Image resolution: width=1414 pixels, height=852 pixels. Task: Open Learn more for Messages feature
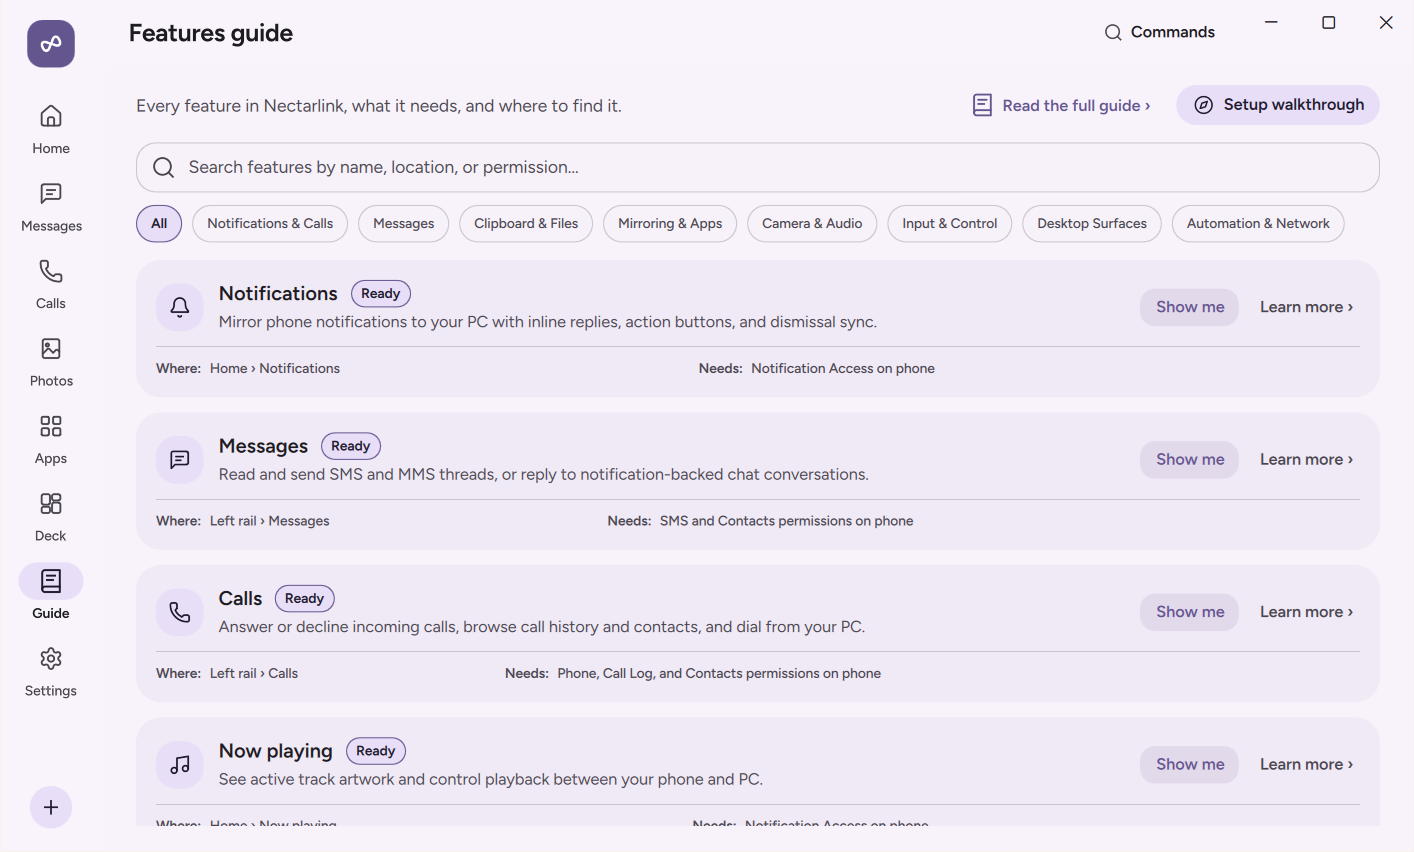tap(1306, 460)
